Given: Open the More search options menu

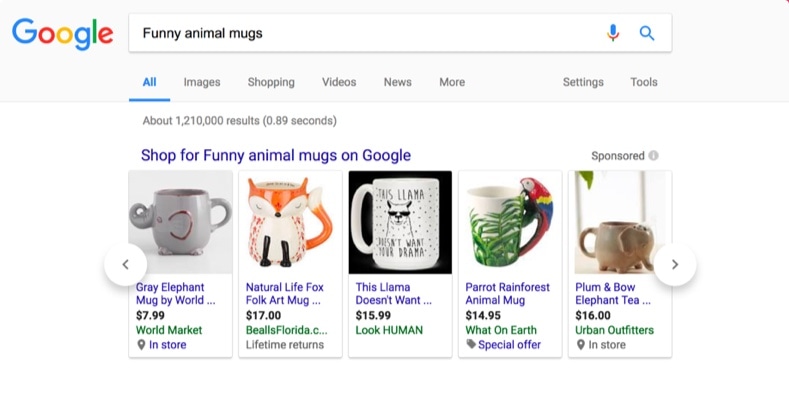Looking at the screenshot, I should click(452, 82).
